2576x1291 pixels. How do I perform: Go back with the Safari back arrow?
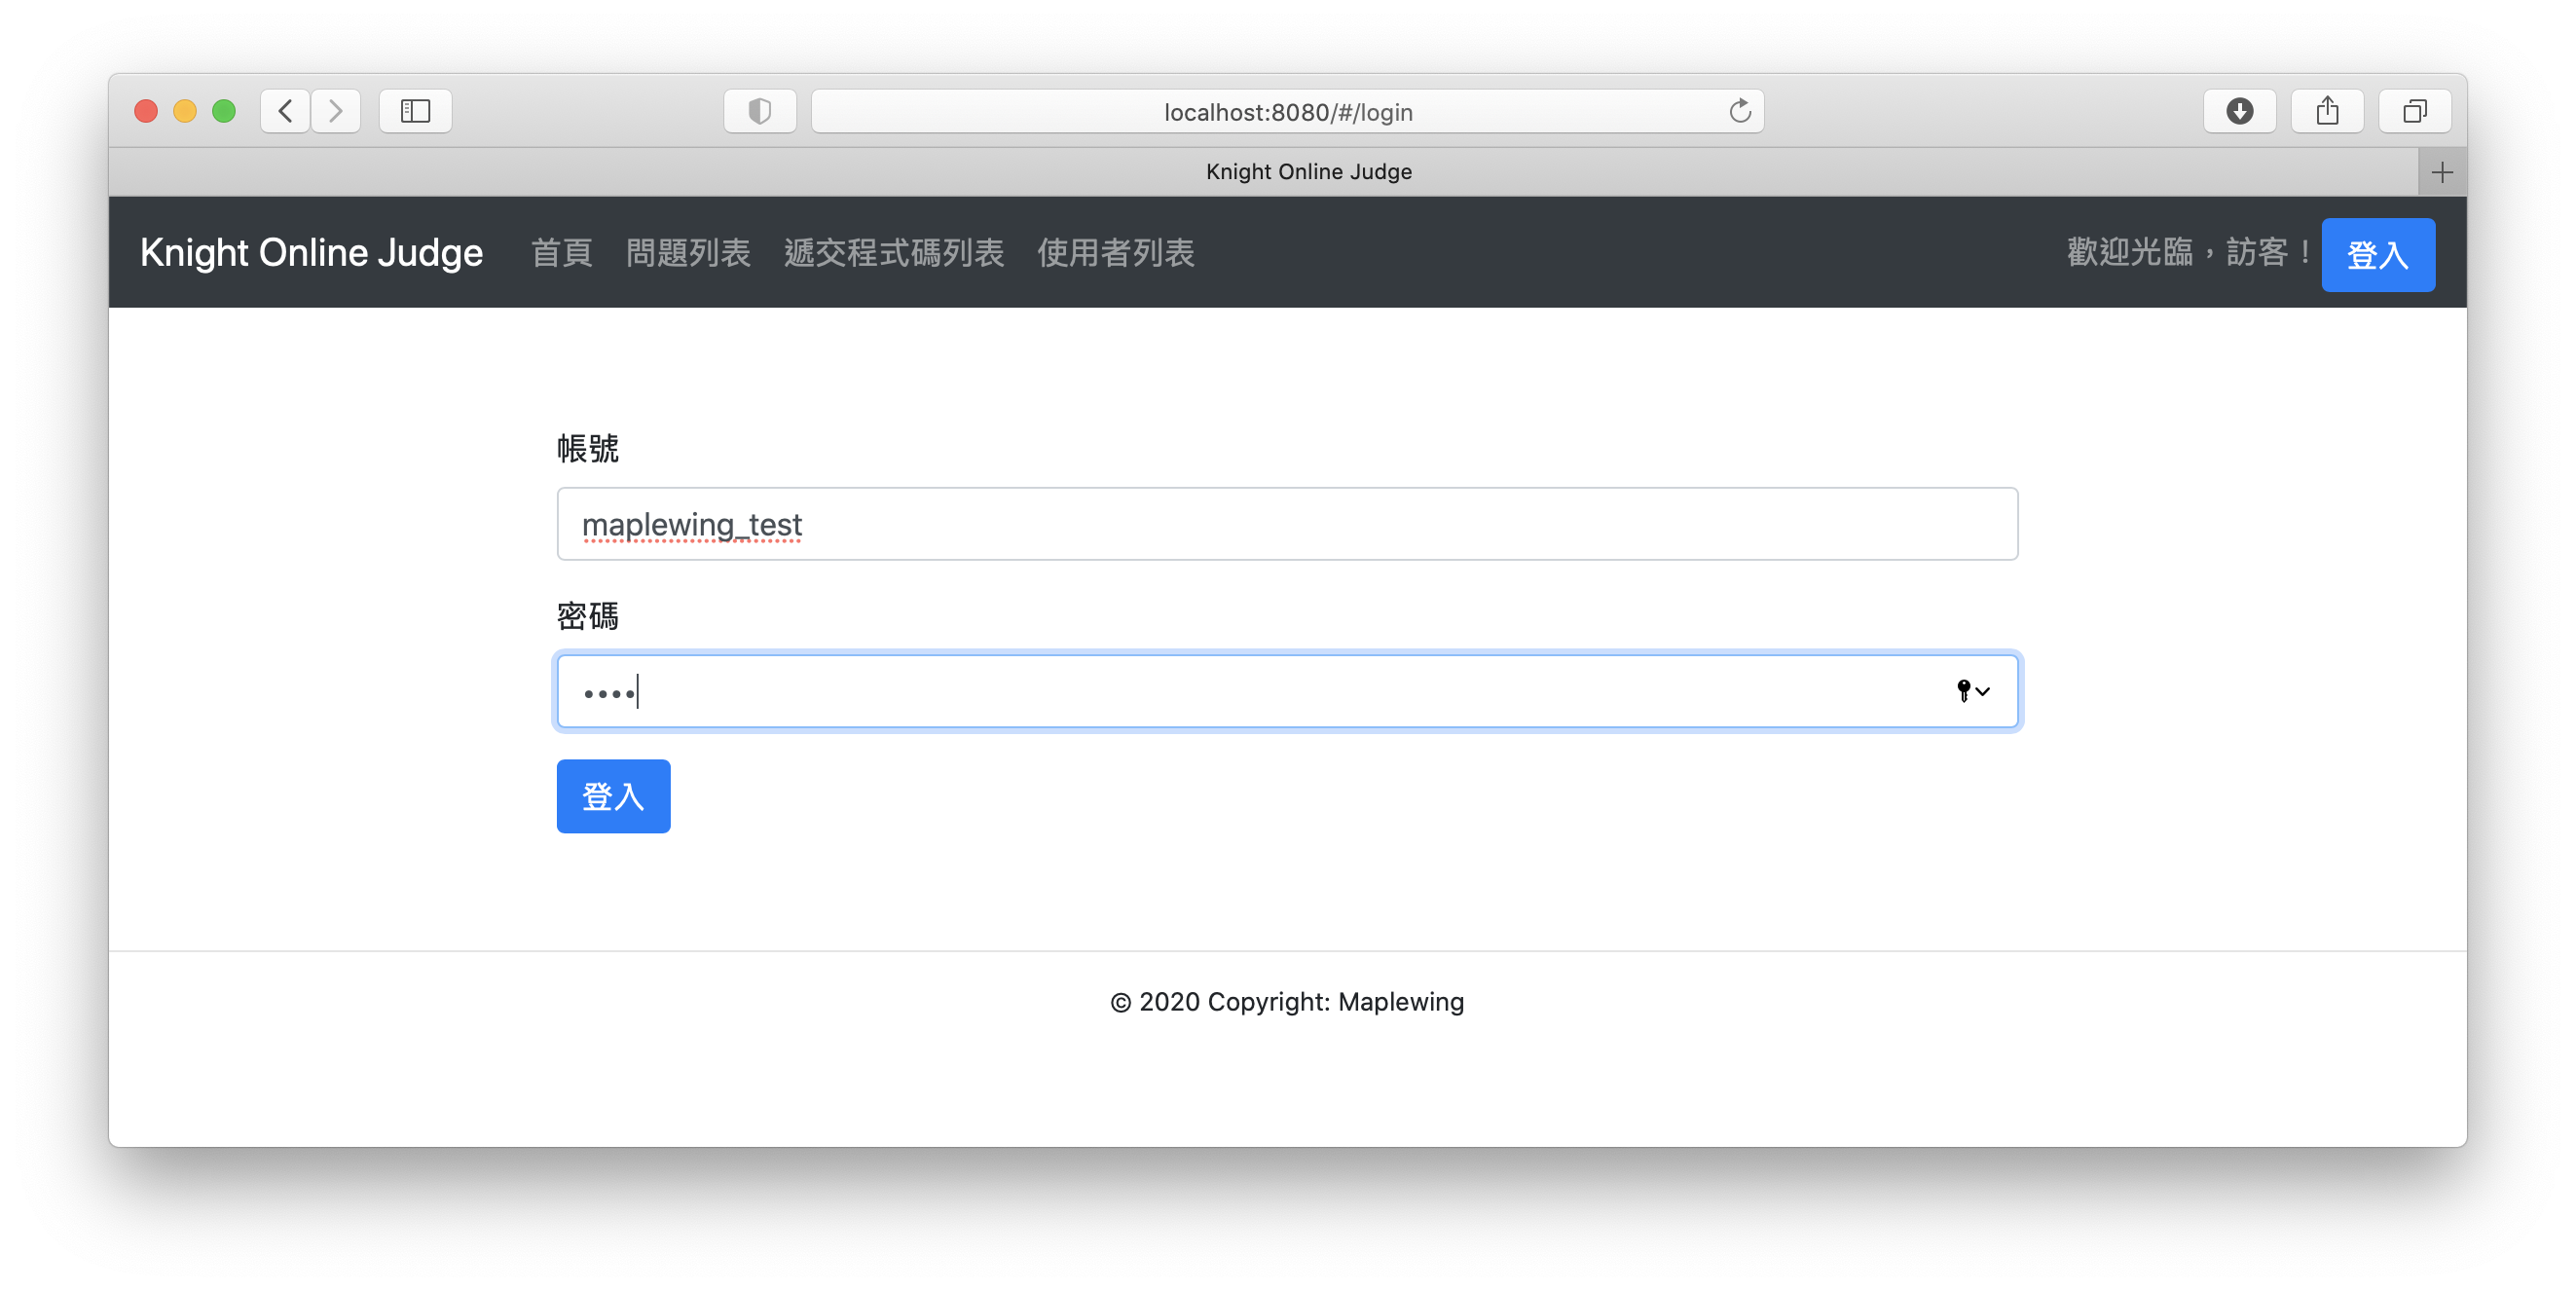pyautogui.click(x=285, y=111)
